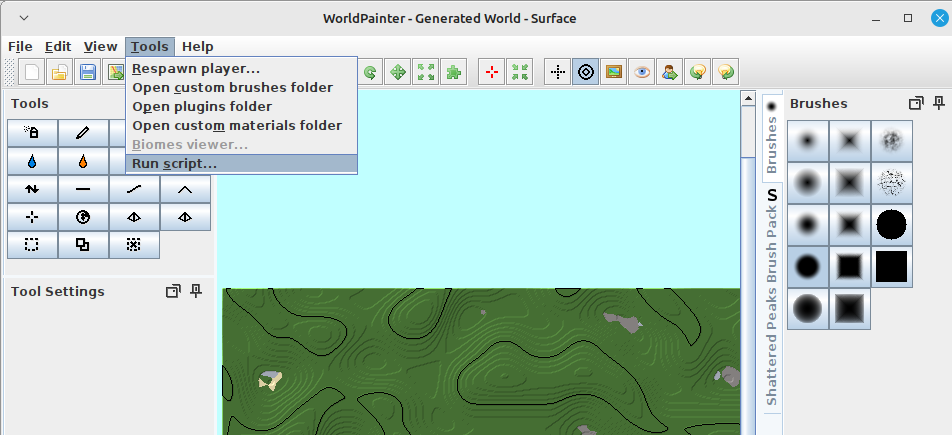952x435 pixels.
Task: Open the Help menu
Action: [x=197, y=46]
